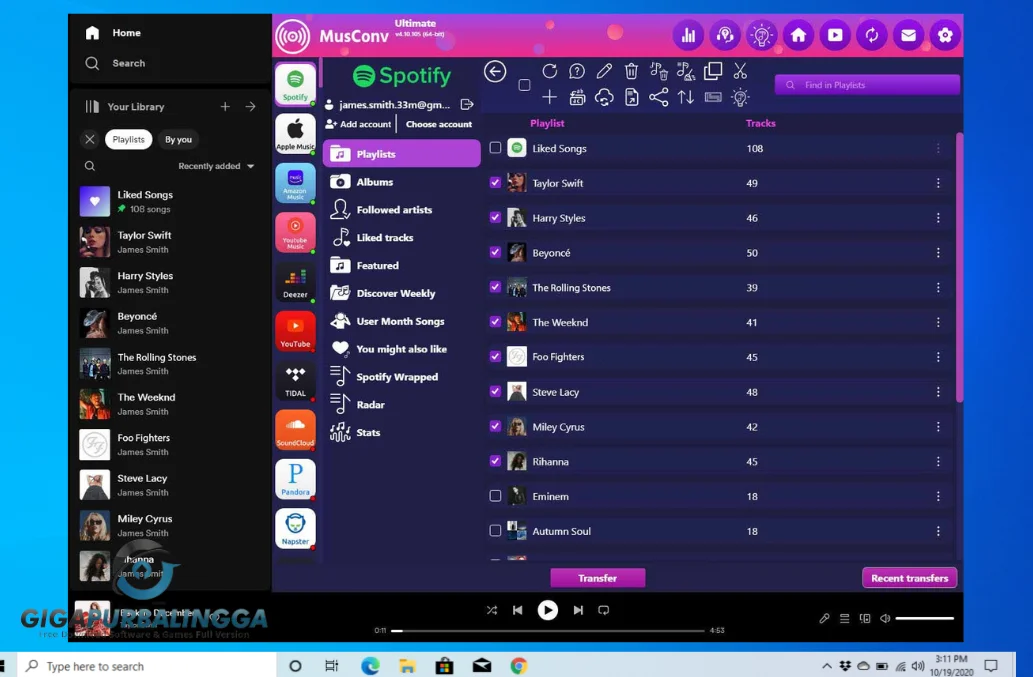Viewport: 1033px width, 677px height.
Task: Click the back arrow circle button
Action: (x=495, y=71)
